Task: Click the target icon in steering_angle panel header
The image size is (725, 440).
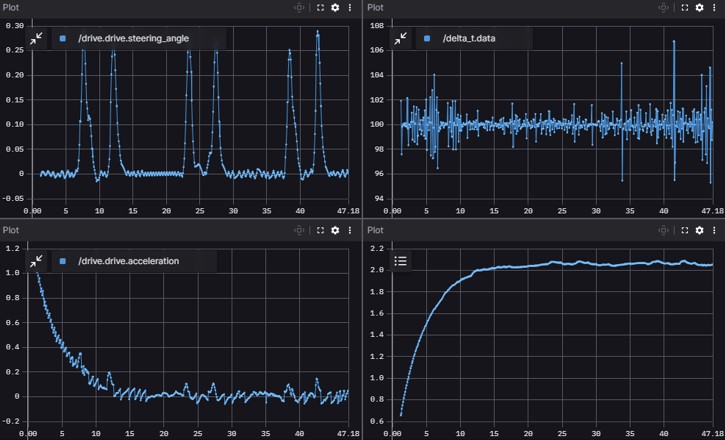Action: pos(299,7)
